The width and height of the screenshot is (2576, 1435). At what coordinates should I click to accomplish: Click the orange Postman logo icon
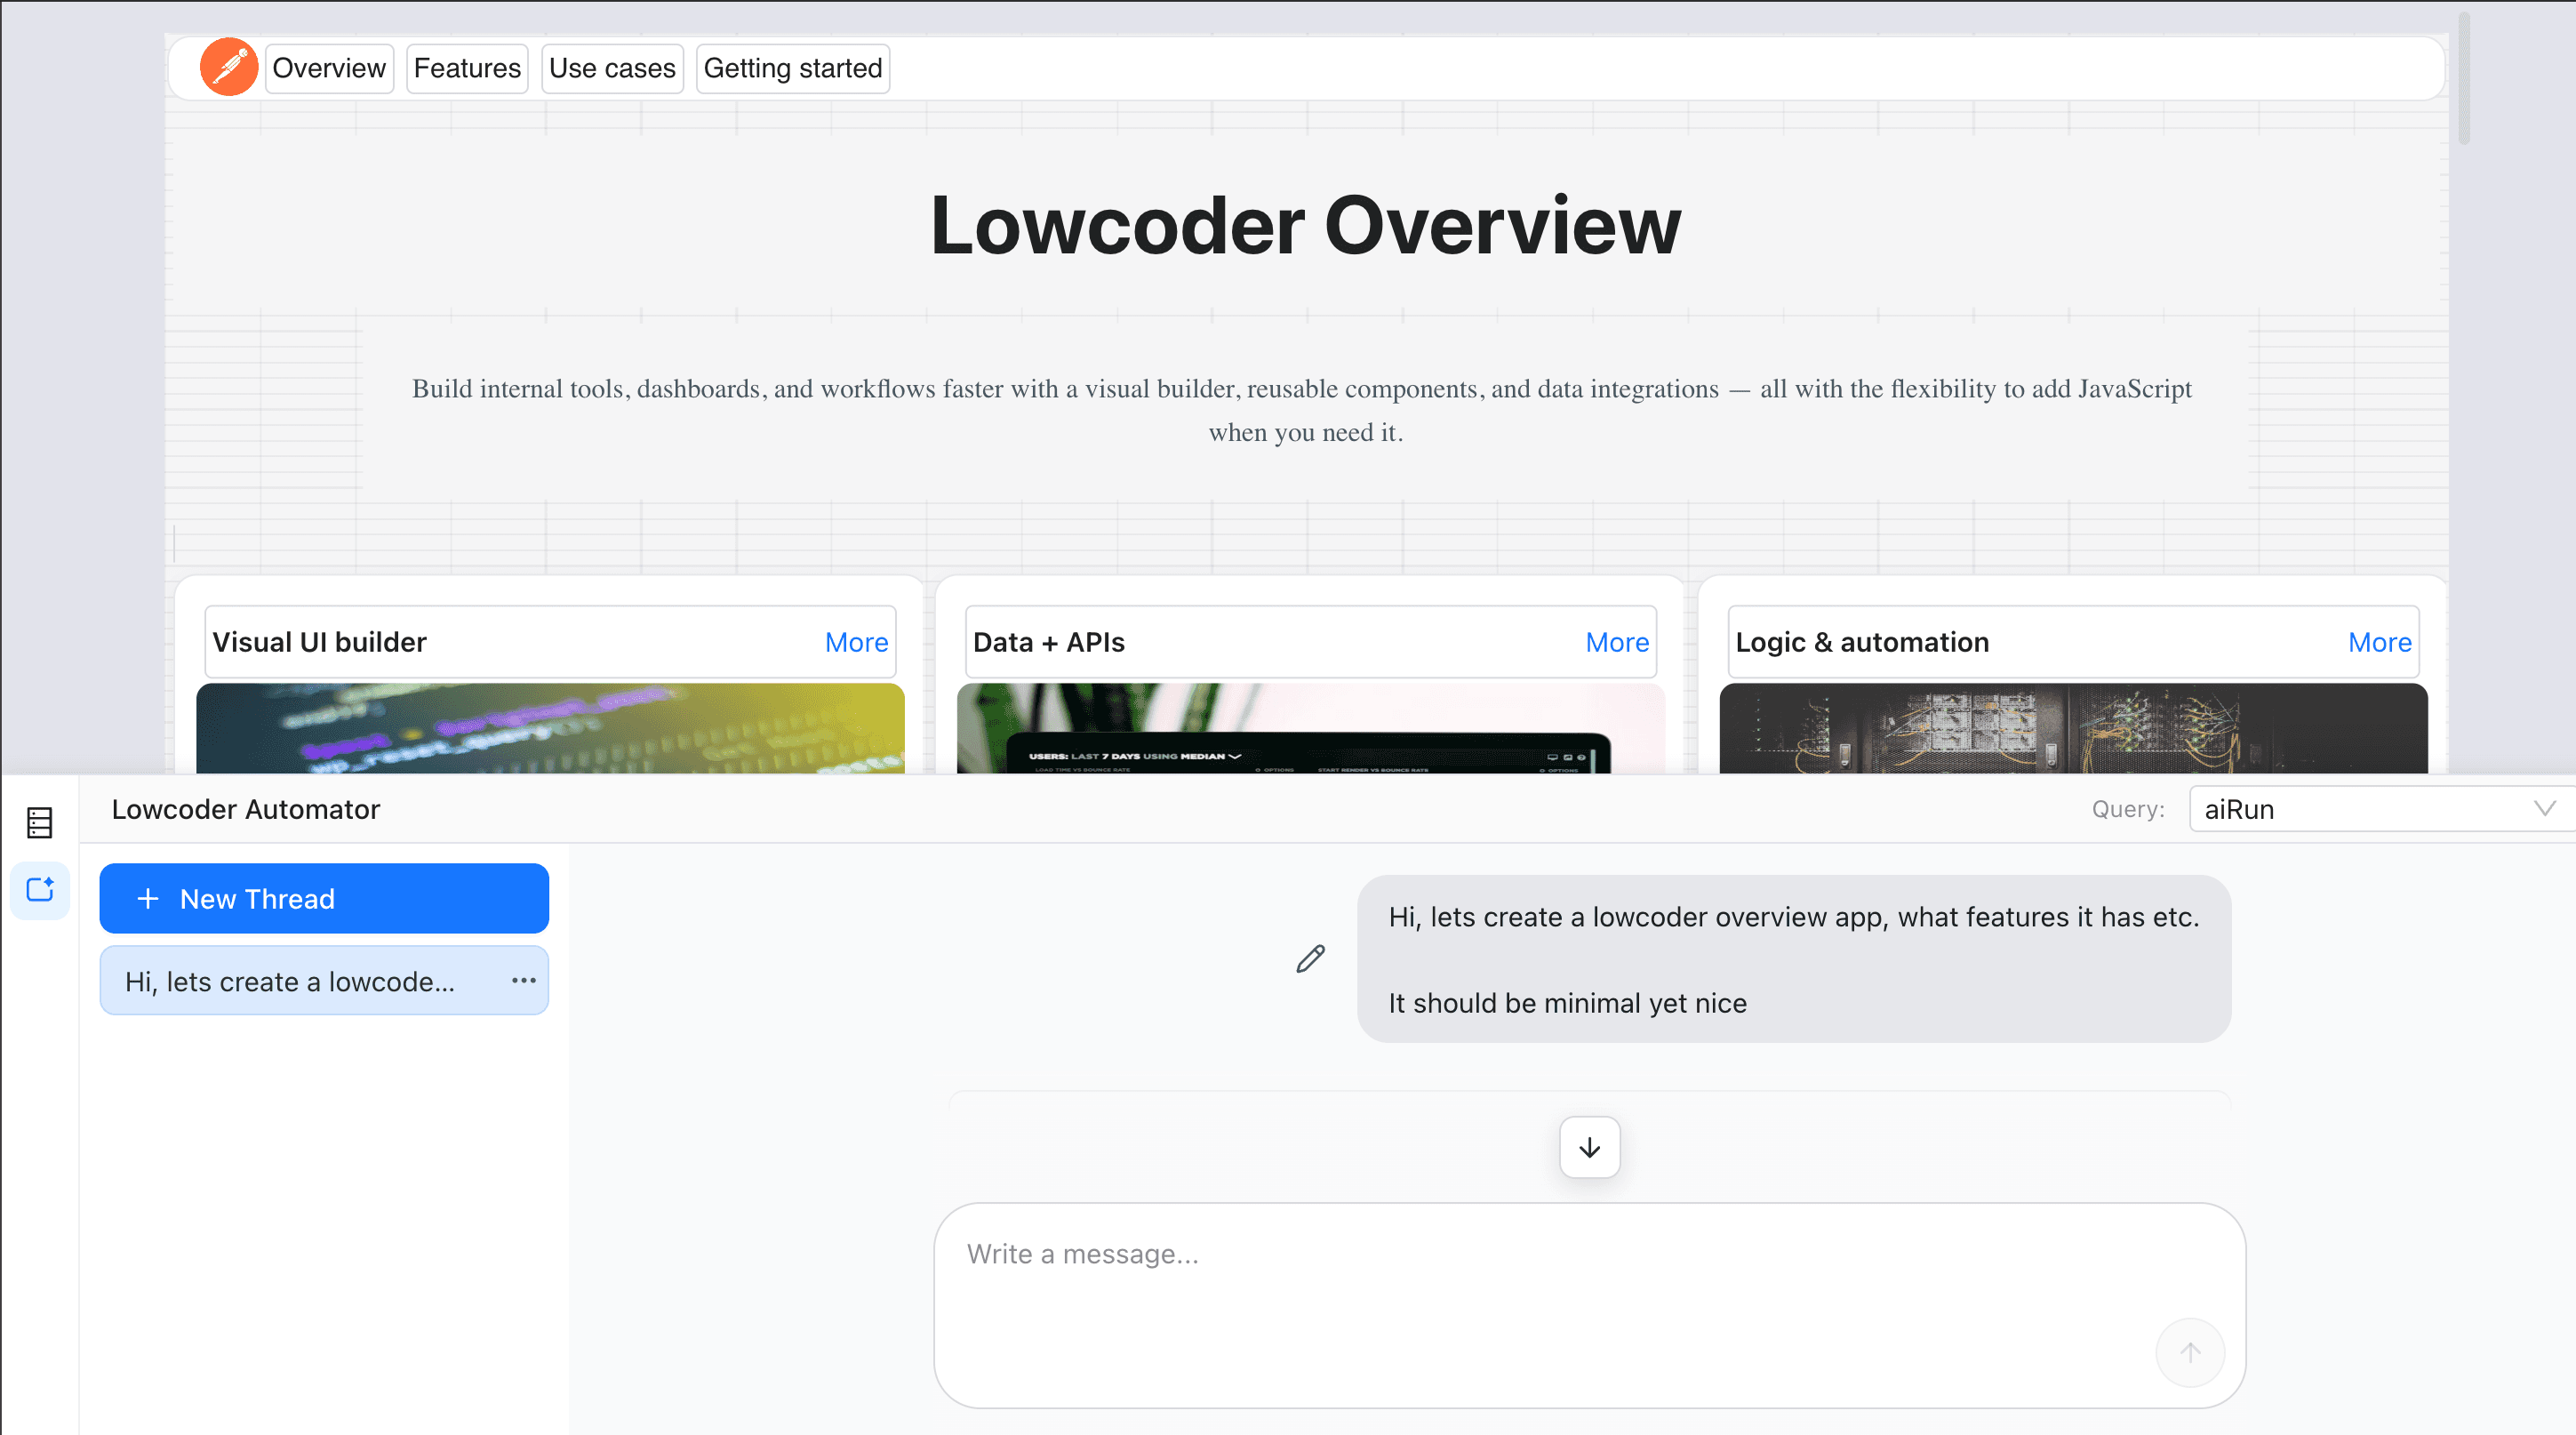(229, 67)
